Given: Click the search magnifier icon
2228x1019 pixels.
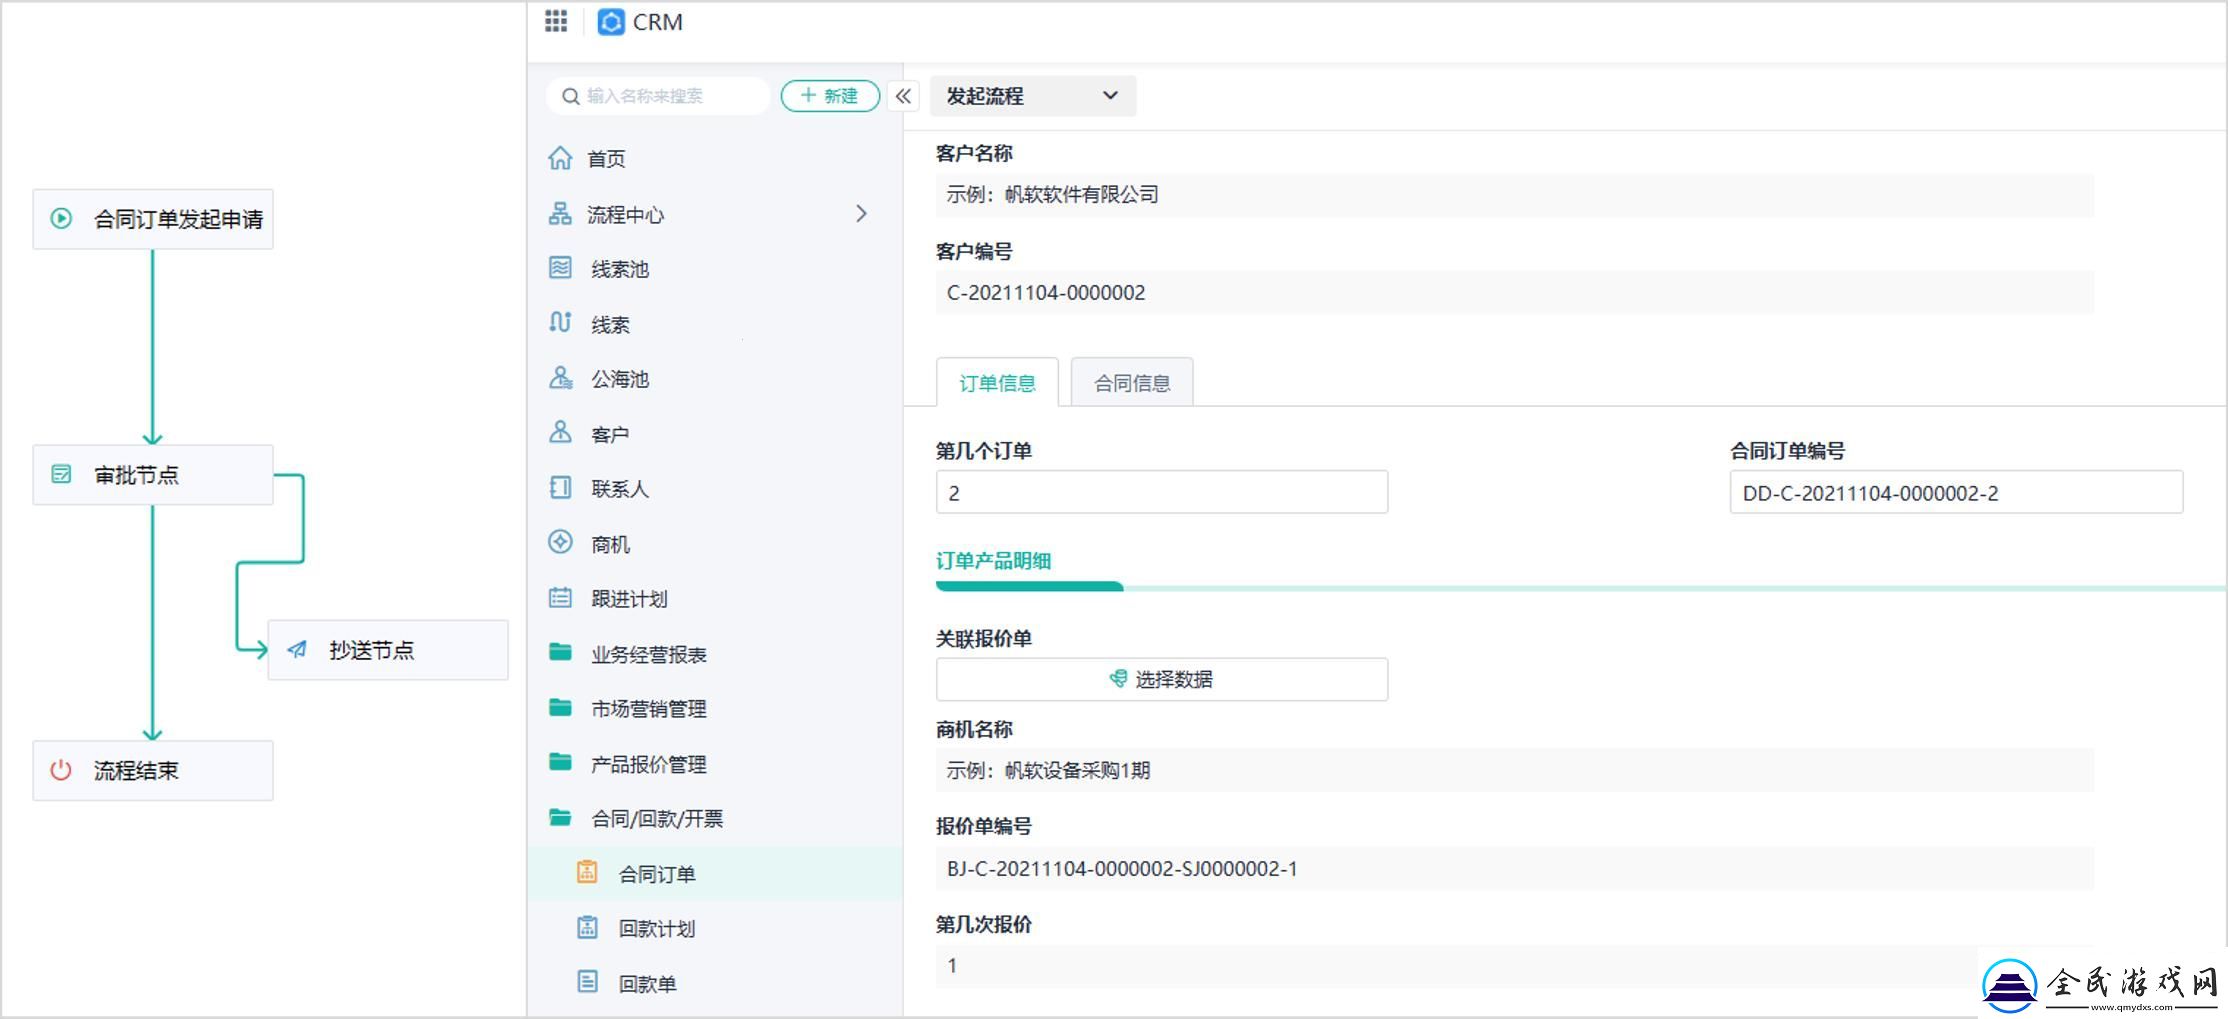Looking at the screenshot, I should tap(570, 96).
